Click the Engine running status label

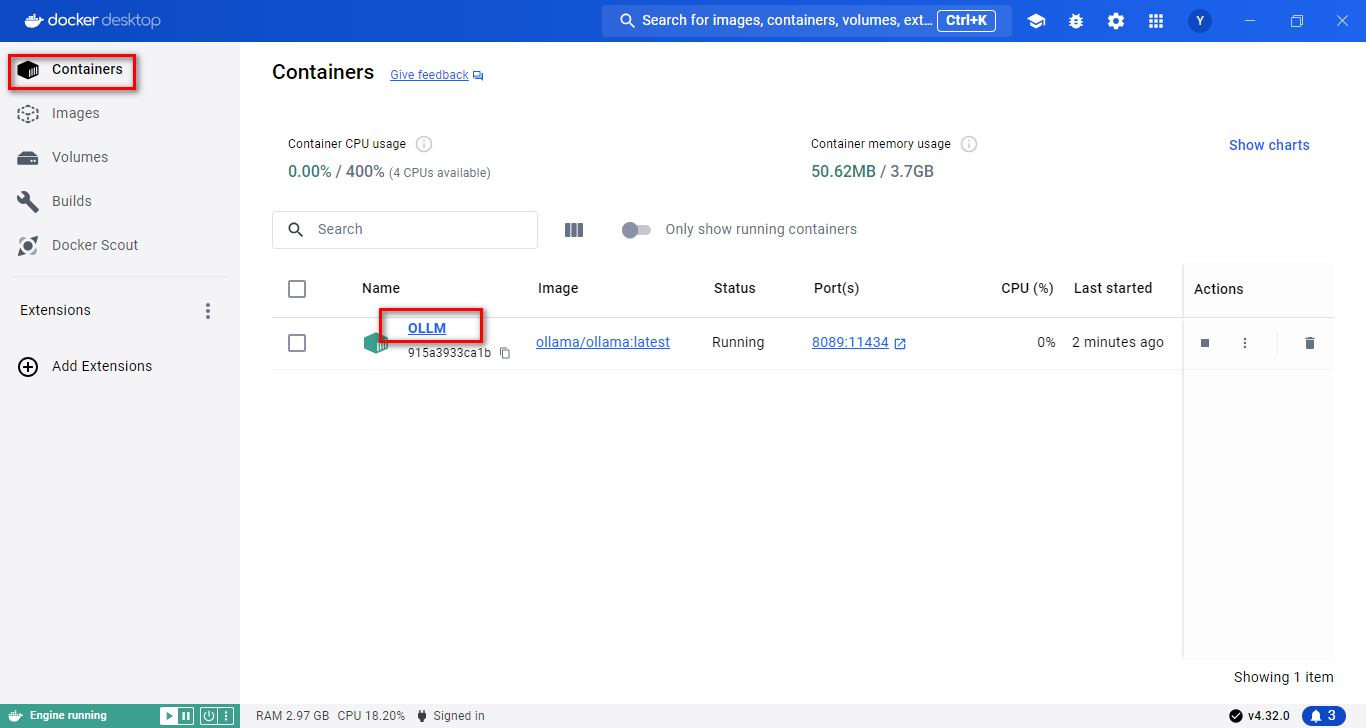coord(68,716)
